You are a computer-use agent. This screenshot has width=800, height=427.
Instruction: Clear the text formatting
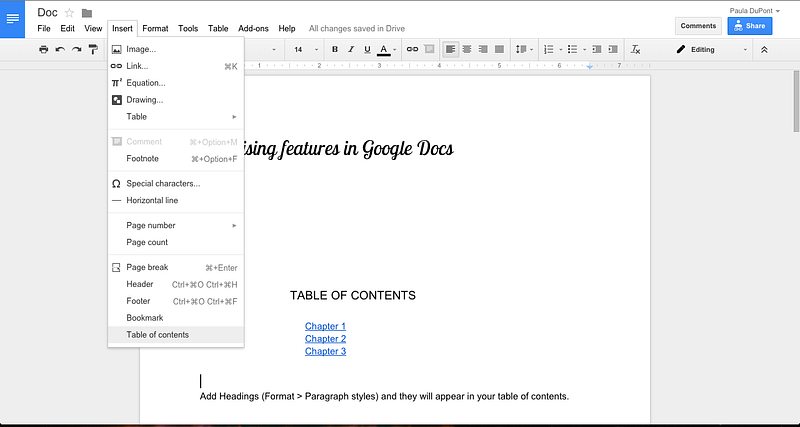[x=635, y=49]
